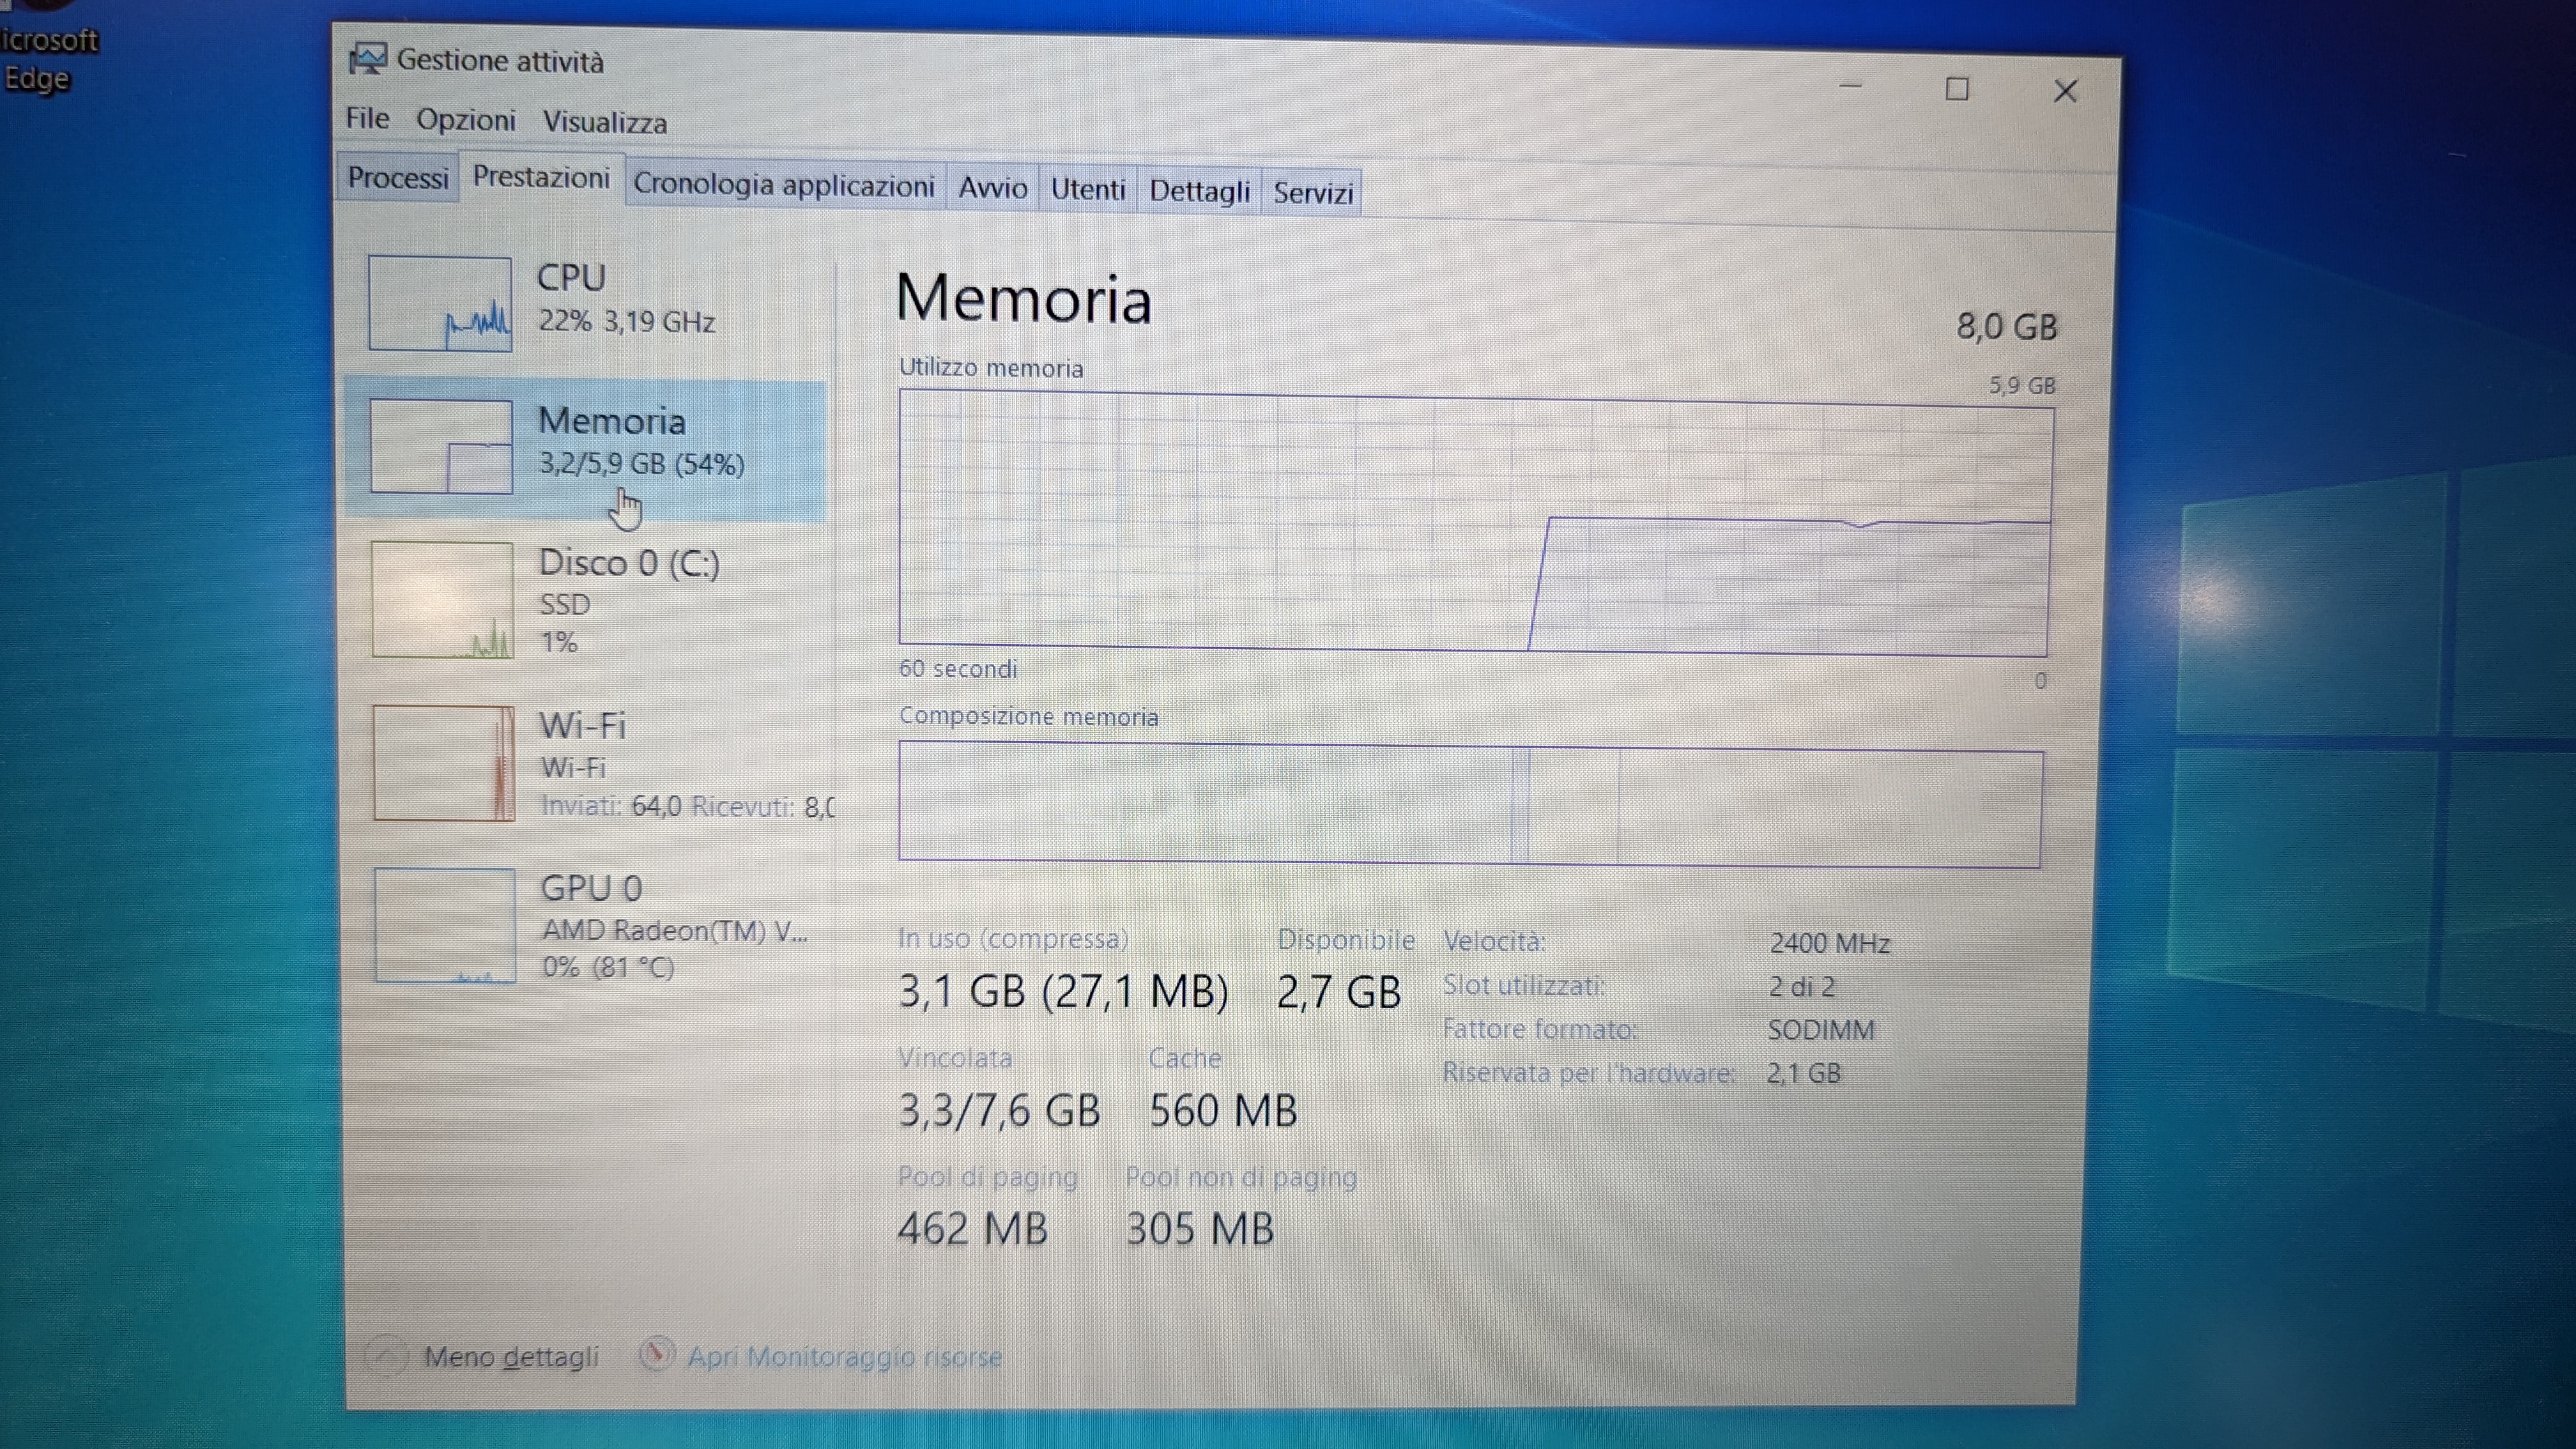Open the Avvio tab

pos(992,188)
